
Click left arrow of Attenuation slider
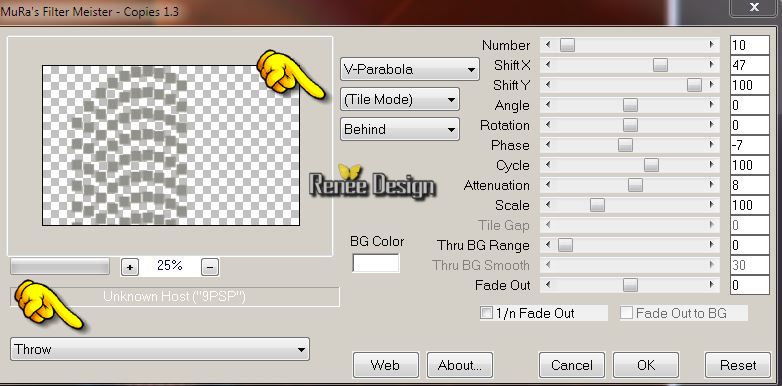(548, 185)
